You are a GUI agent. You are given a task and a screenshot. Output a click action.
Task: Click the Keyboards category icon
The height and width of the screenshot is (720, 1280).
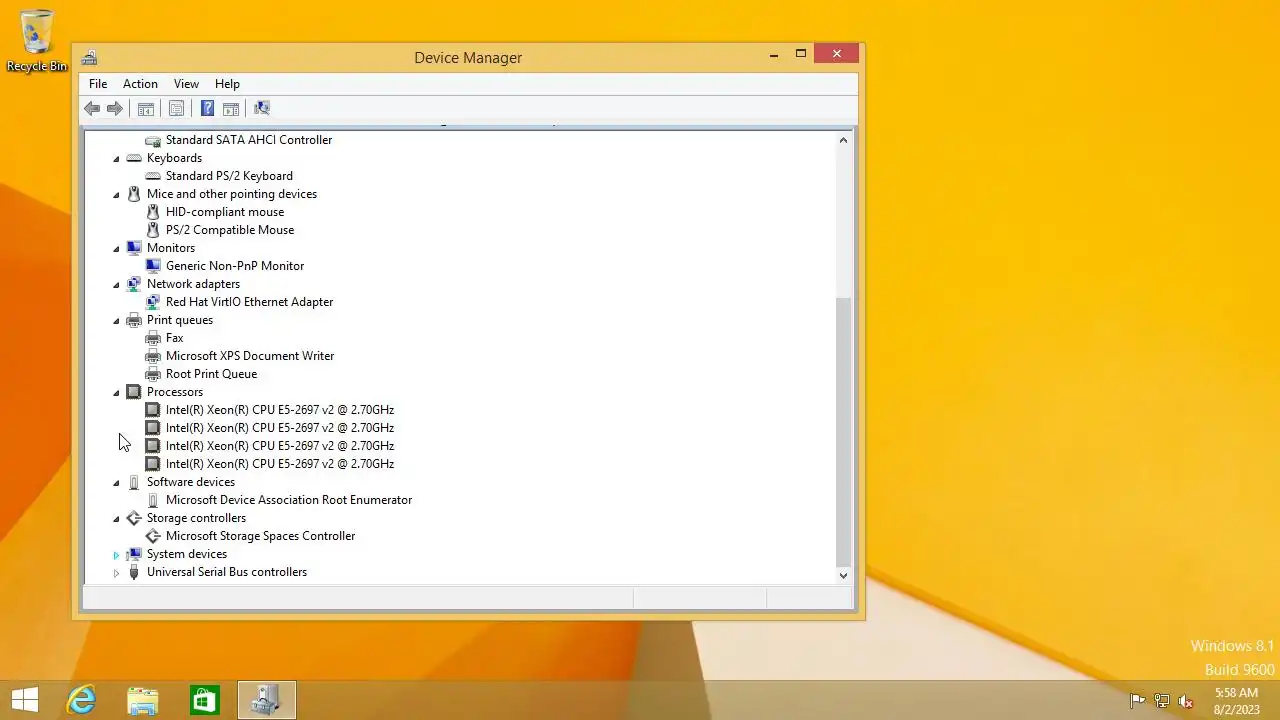click(x=134, y=158)
